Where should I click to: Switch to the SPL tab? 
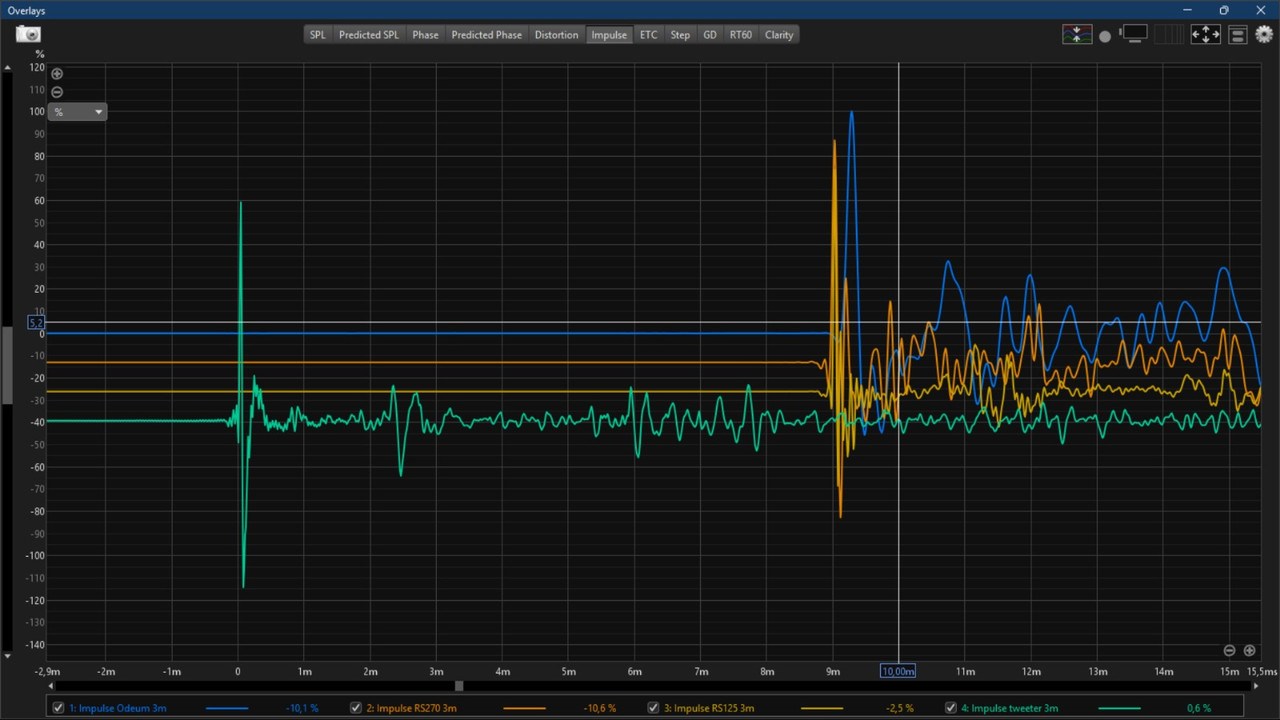click(317, 34)
